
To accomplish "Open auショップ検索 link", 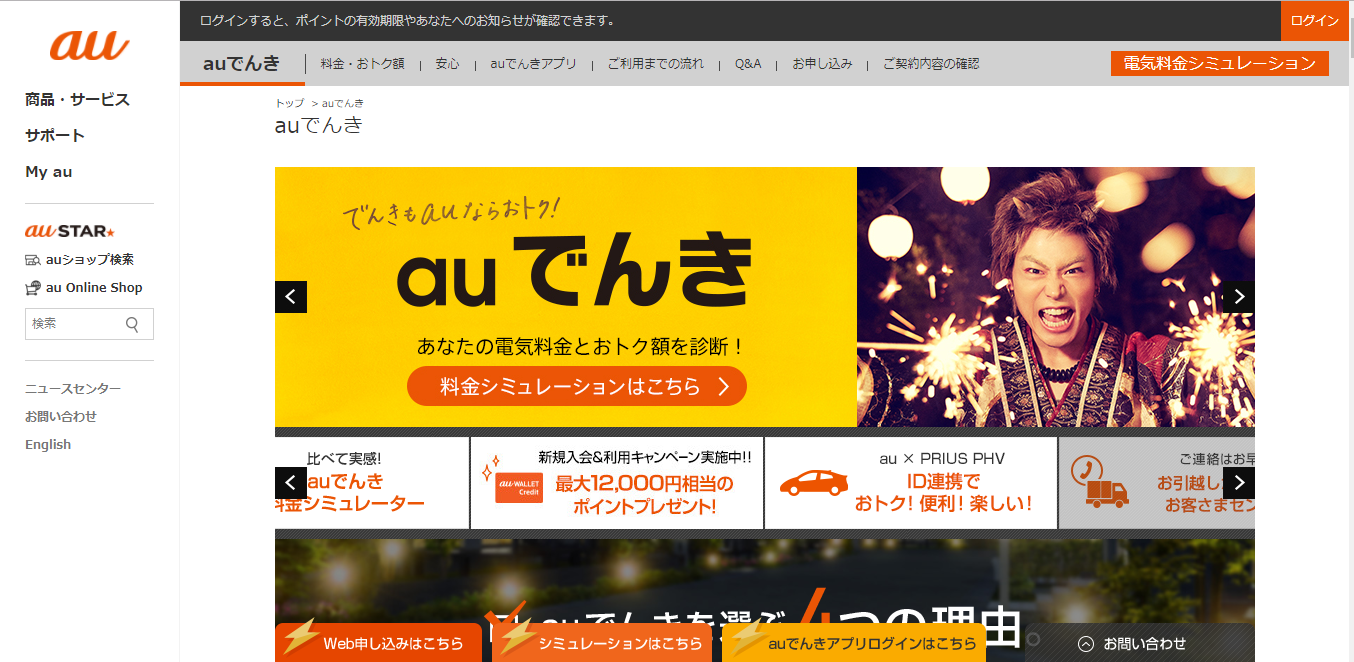I will (x=90, y=260).
